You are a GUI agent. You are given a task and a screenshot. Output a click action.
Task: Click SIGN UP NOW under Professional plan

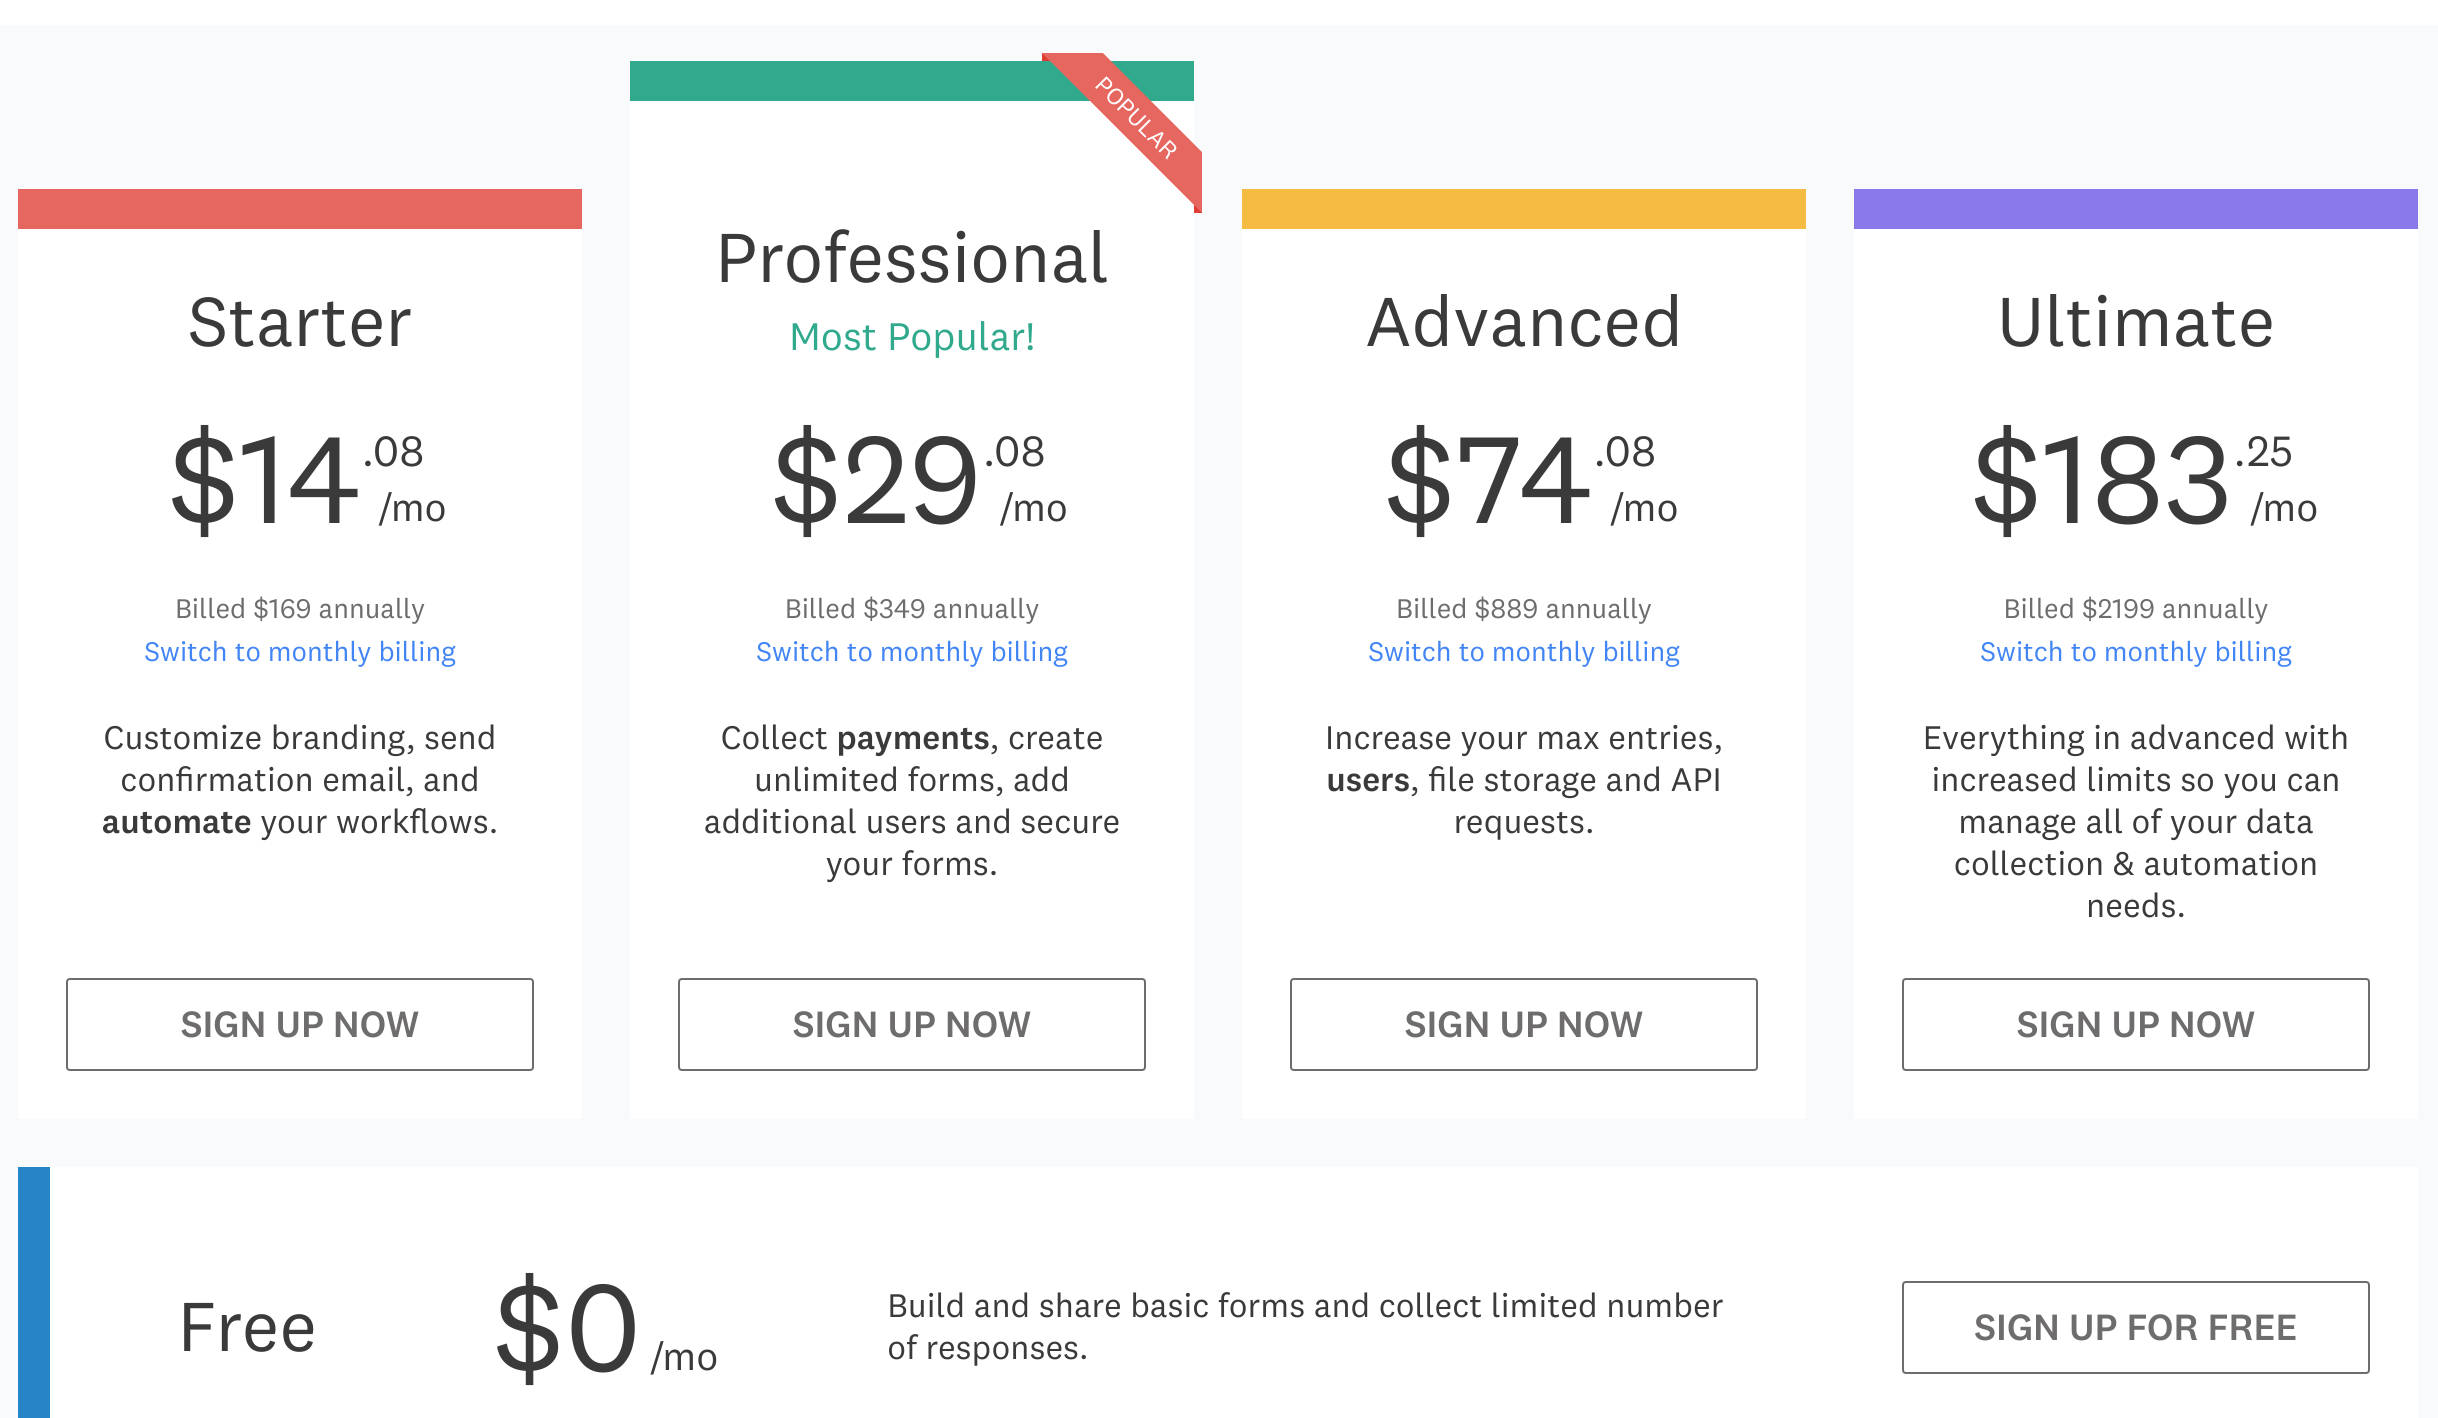coord(911,1024)
